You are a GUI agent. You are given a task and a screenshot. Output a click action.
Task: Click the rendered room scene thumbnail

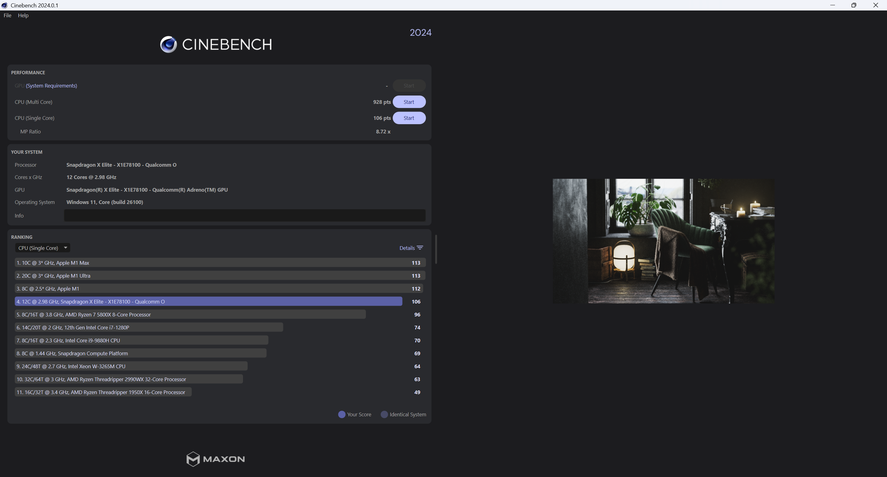coord(664,241)
